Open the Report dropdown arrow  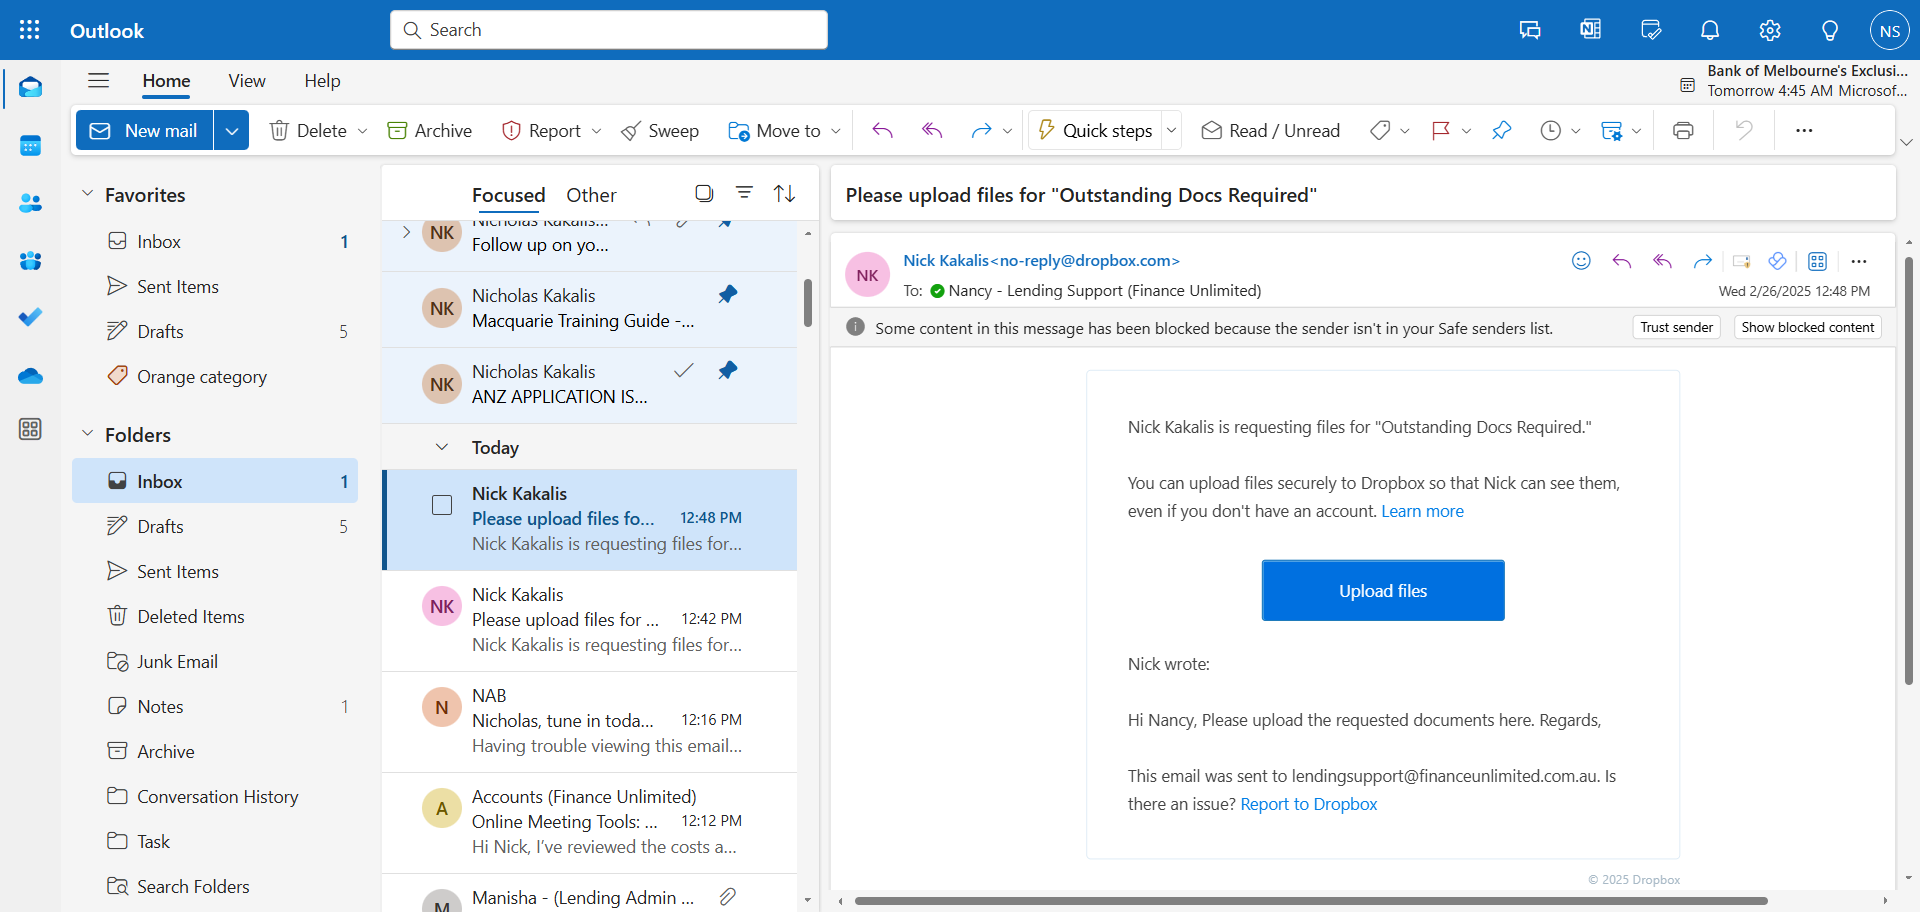tap(596, 131)
